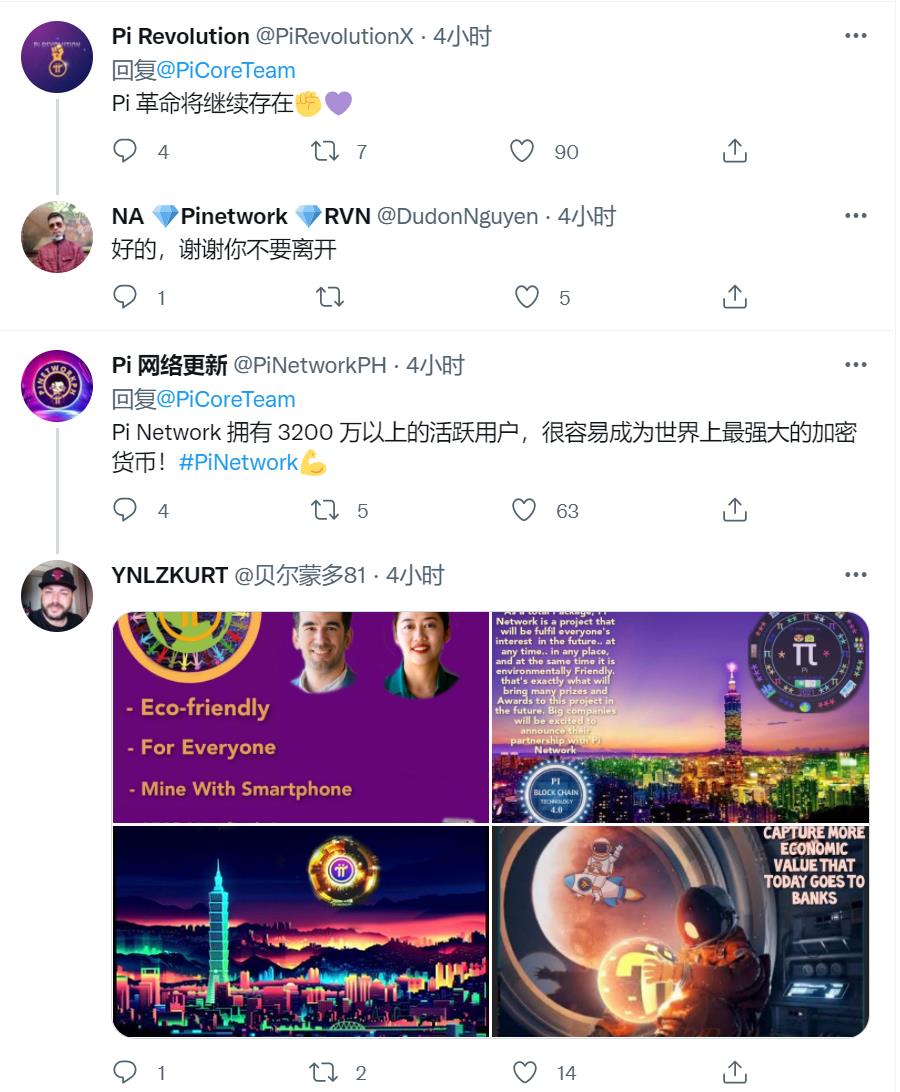This screenshot has height=1092, width=900.
Task: Like the PiNetworkPH tweet with 63 likes
Action: pos(524,510)
